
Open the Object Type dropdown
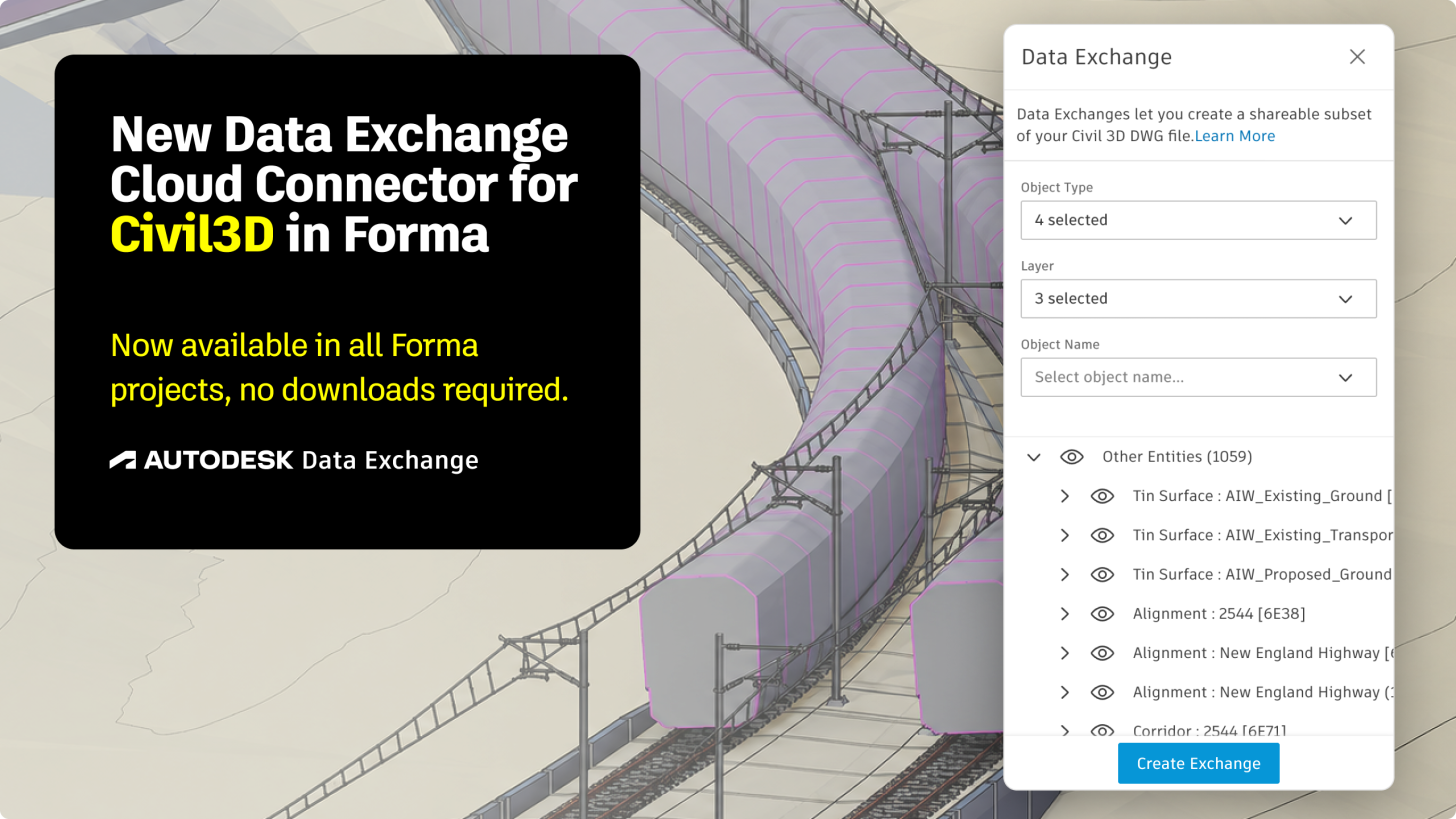1198,220
